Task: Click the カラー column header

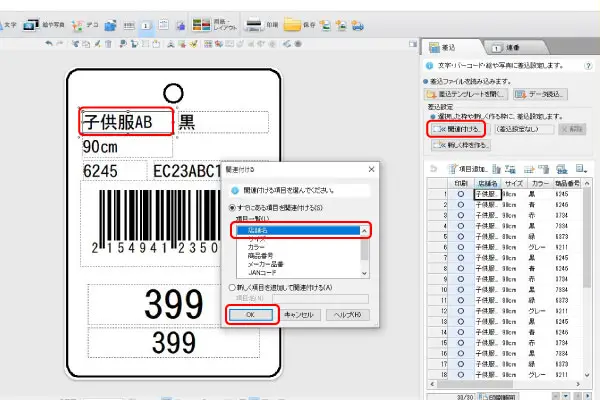Action: click(540, 183)
